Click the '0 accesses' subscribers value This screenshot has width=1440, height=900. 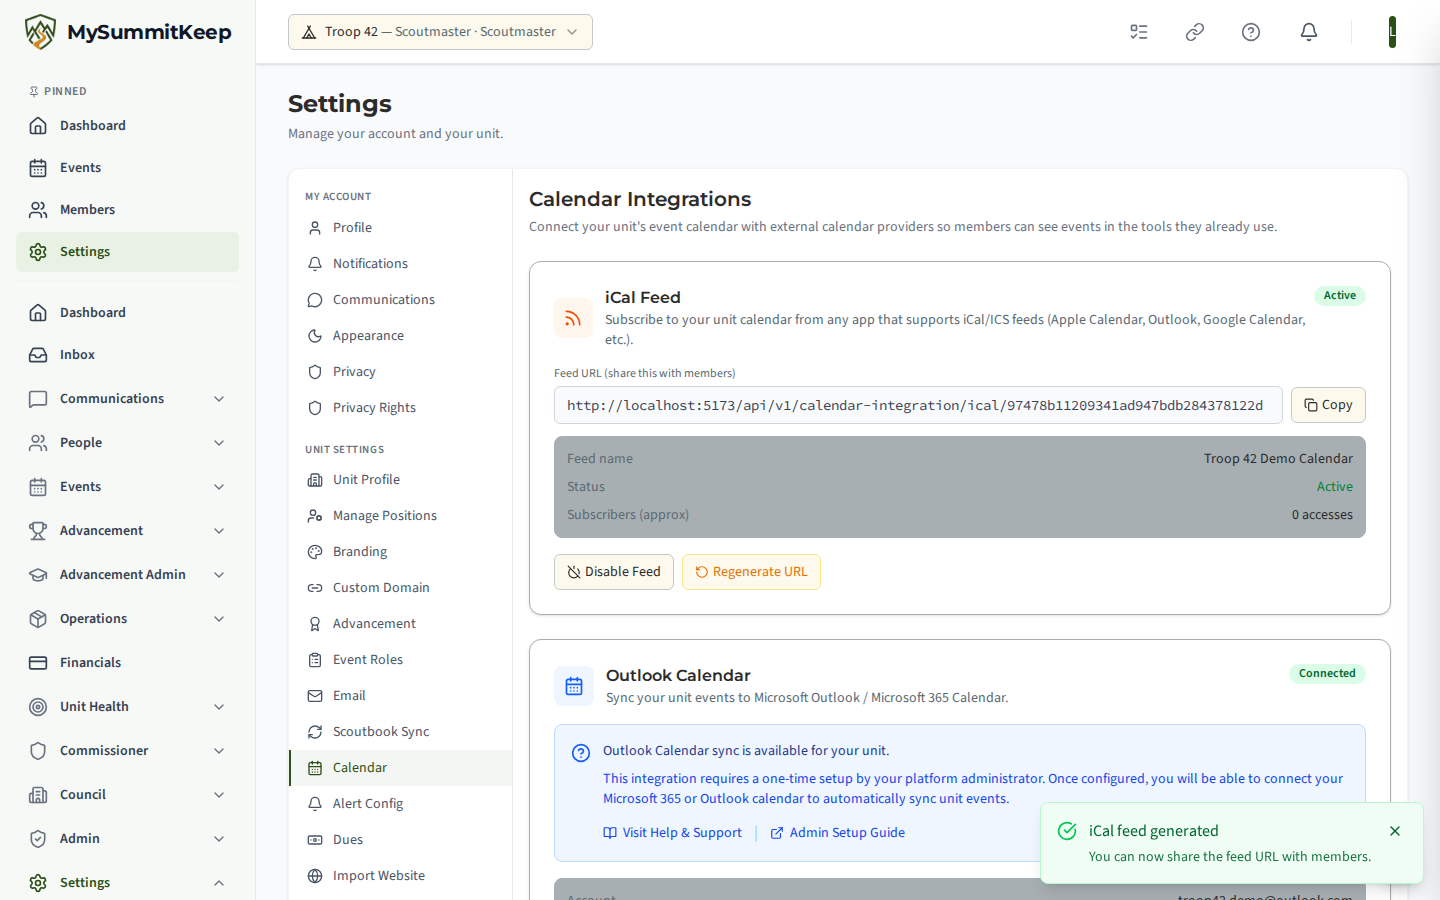click(1322, 515)
